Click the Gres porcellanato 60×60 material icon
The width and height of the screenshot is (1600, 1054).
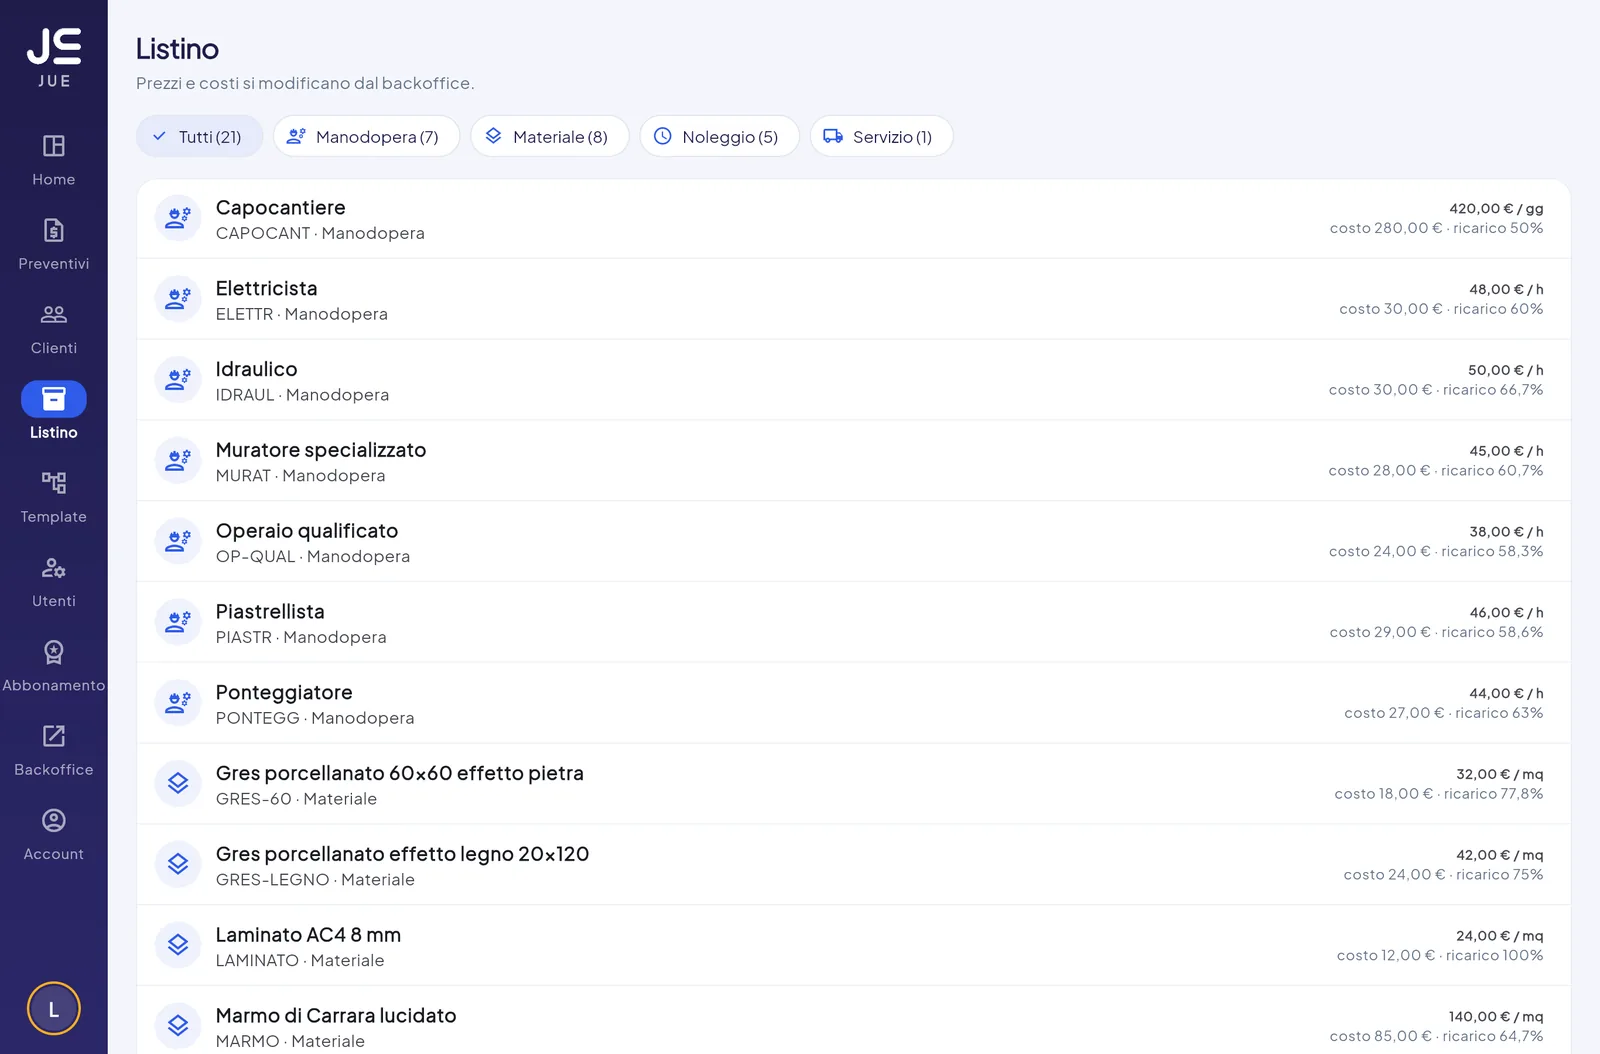(178, 784)
